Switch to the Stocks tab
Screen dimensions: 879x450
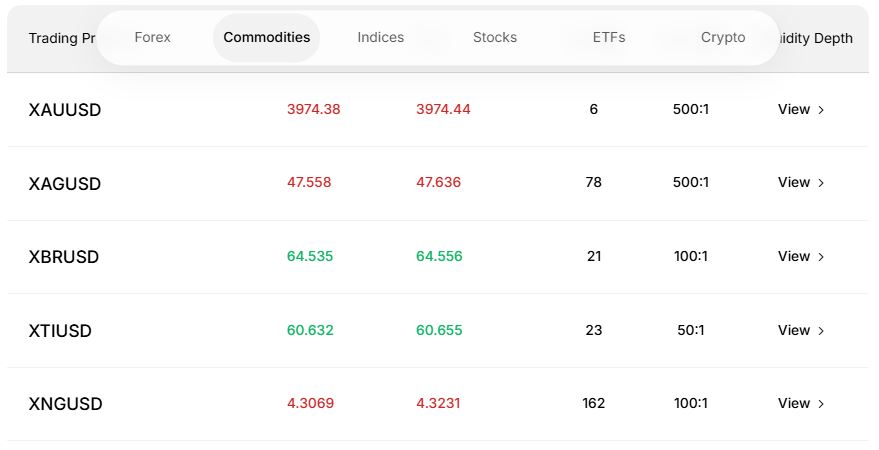pyautogui.click(x=495, y=38)
